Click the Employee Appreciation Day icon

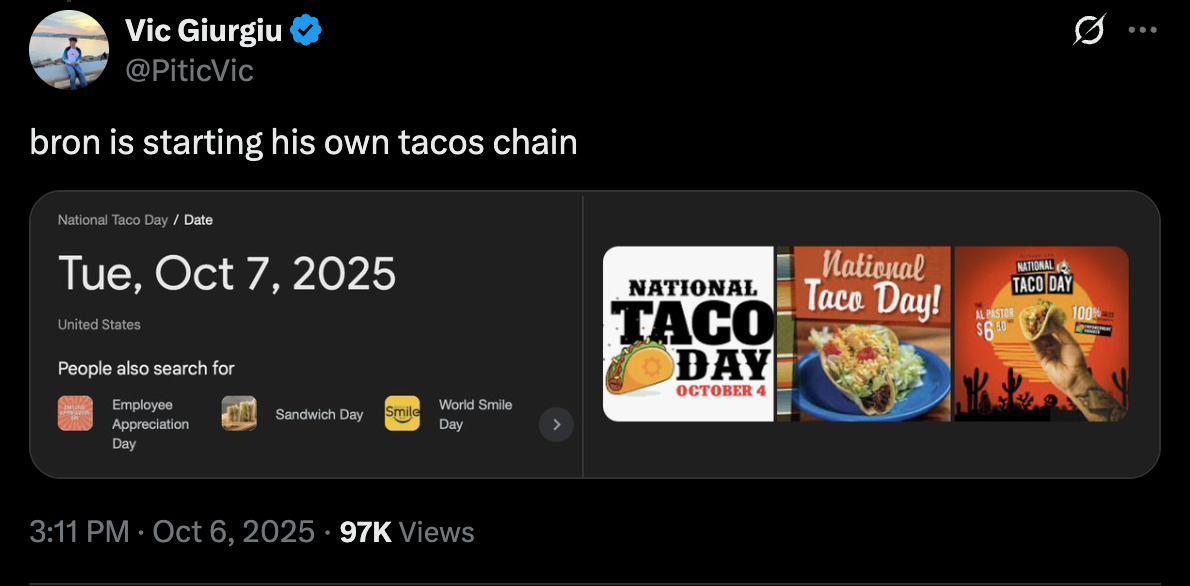(x=75, y=414)
